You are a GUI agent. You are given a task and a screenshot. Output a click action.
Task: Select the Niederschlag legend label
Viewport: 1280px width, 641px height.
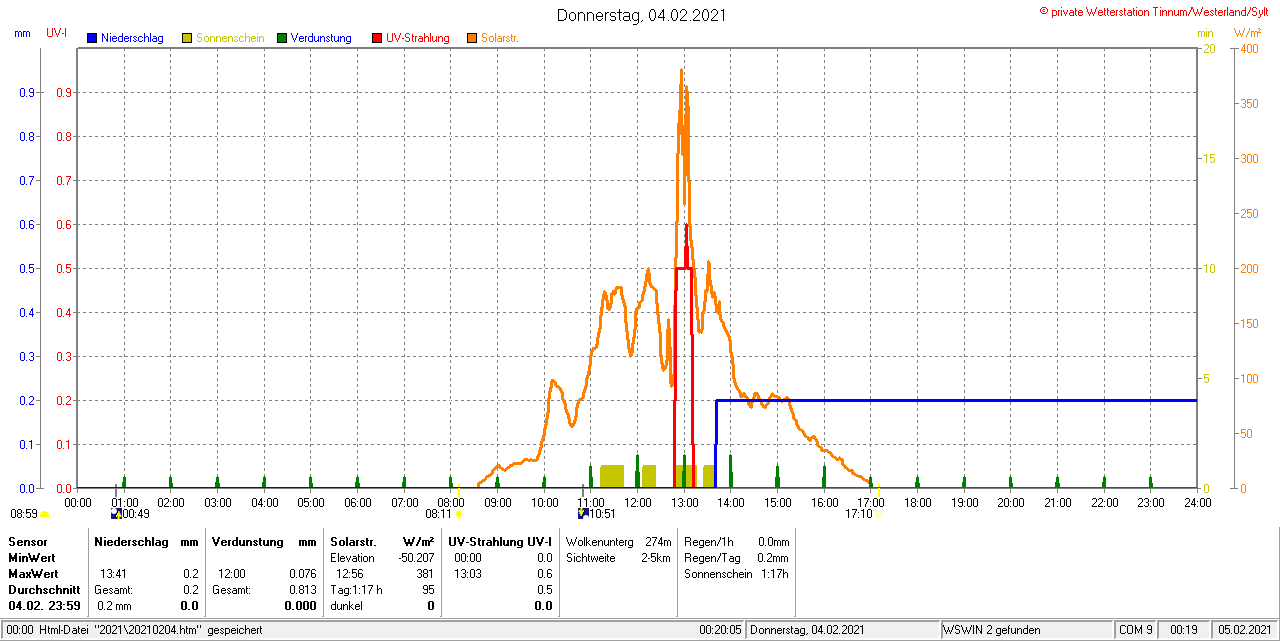[x=134, y=38]
